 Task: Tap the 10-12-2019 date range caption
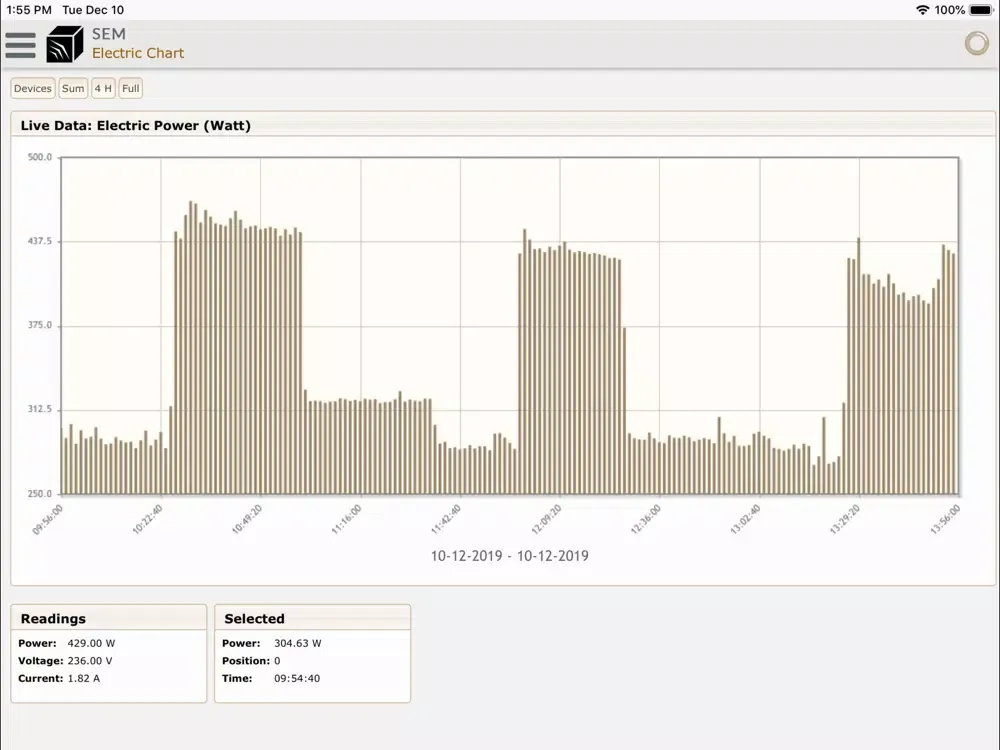click(x=510, y=556)
